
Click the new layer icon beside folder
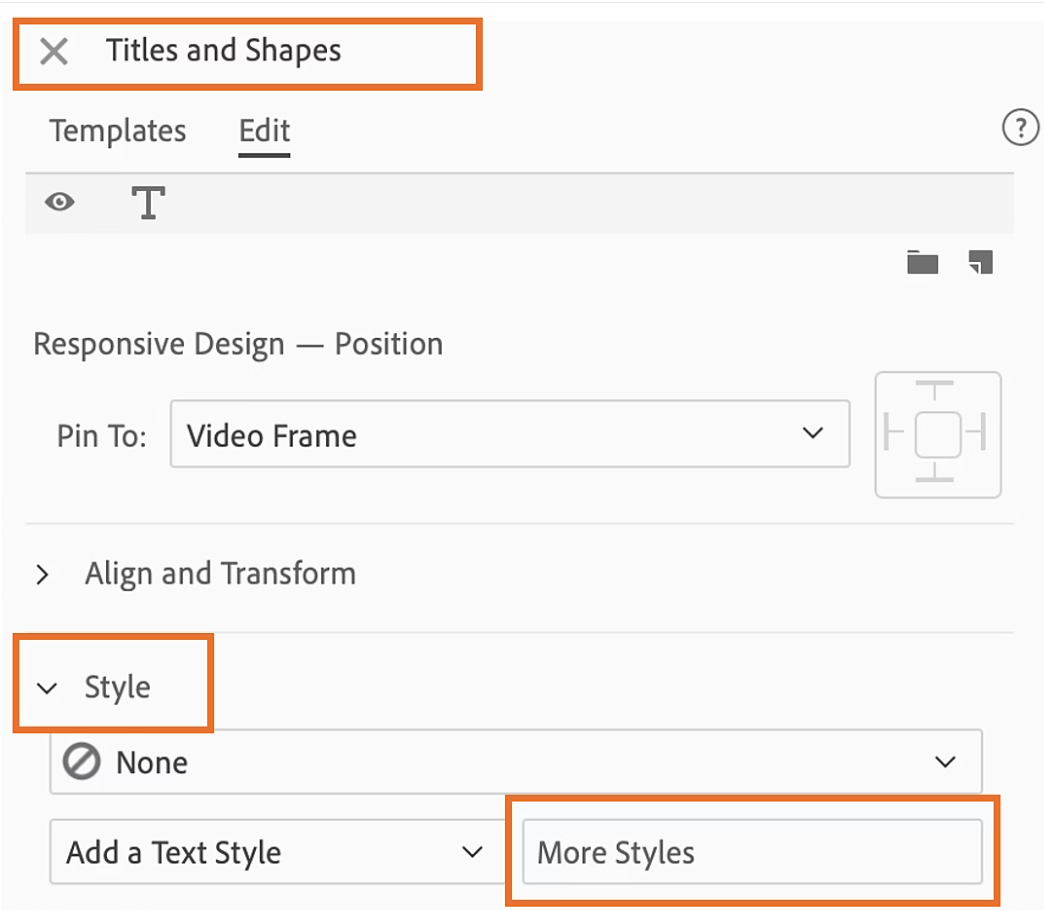[980, 263]
